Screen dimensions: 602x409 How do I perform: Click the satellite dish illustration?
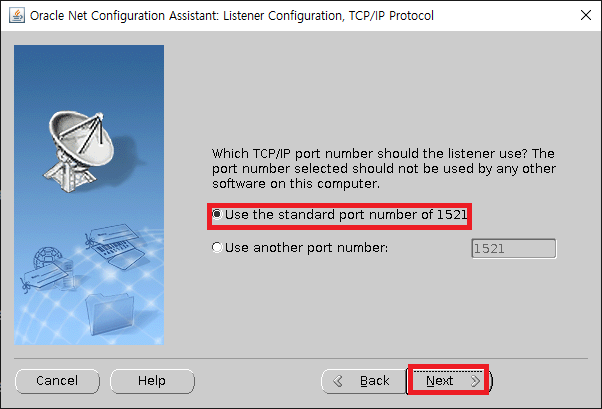tap(80, 151)
